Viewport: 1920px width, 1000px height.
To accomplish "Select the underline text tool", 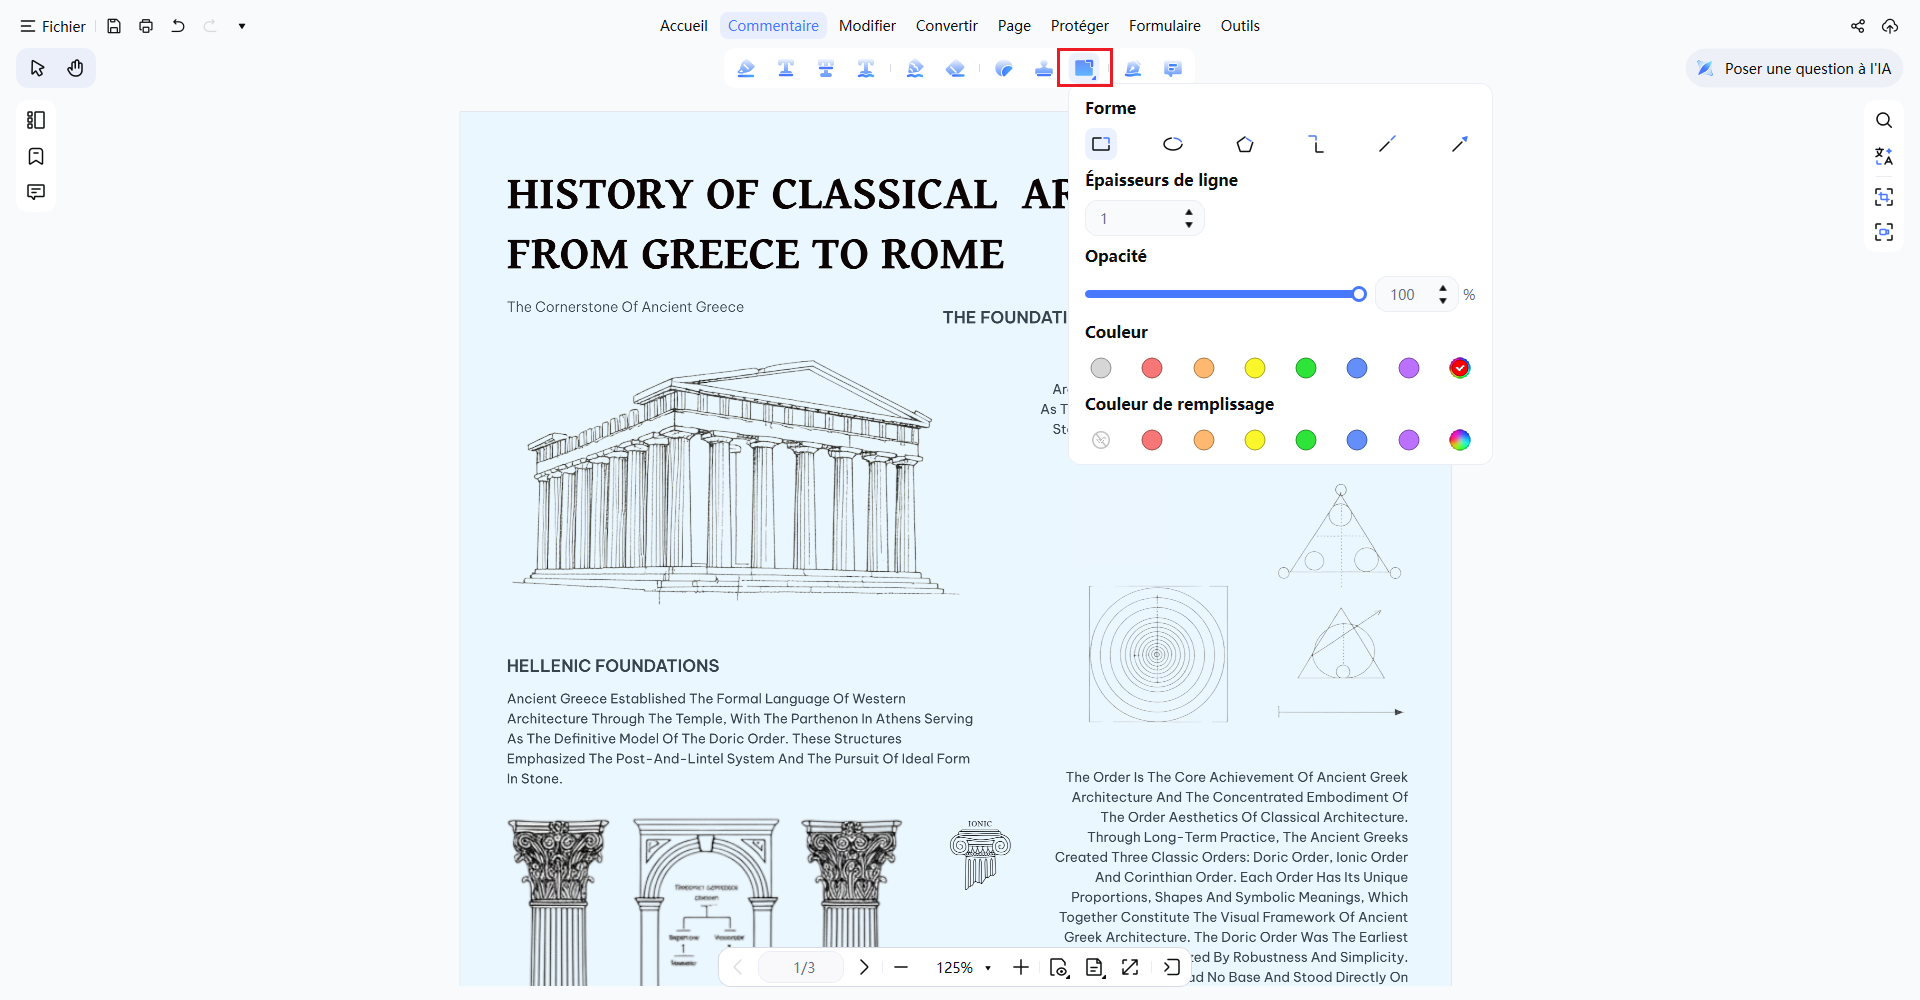I will click(x=786, y=68).
